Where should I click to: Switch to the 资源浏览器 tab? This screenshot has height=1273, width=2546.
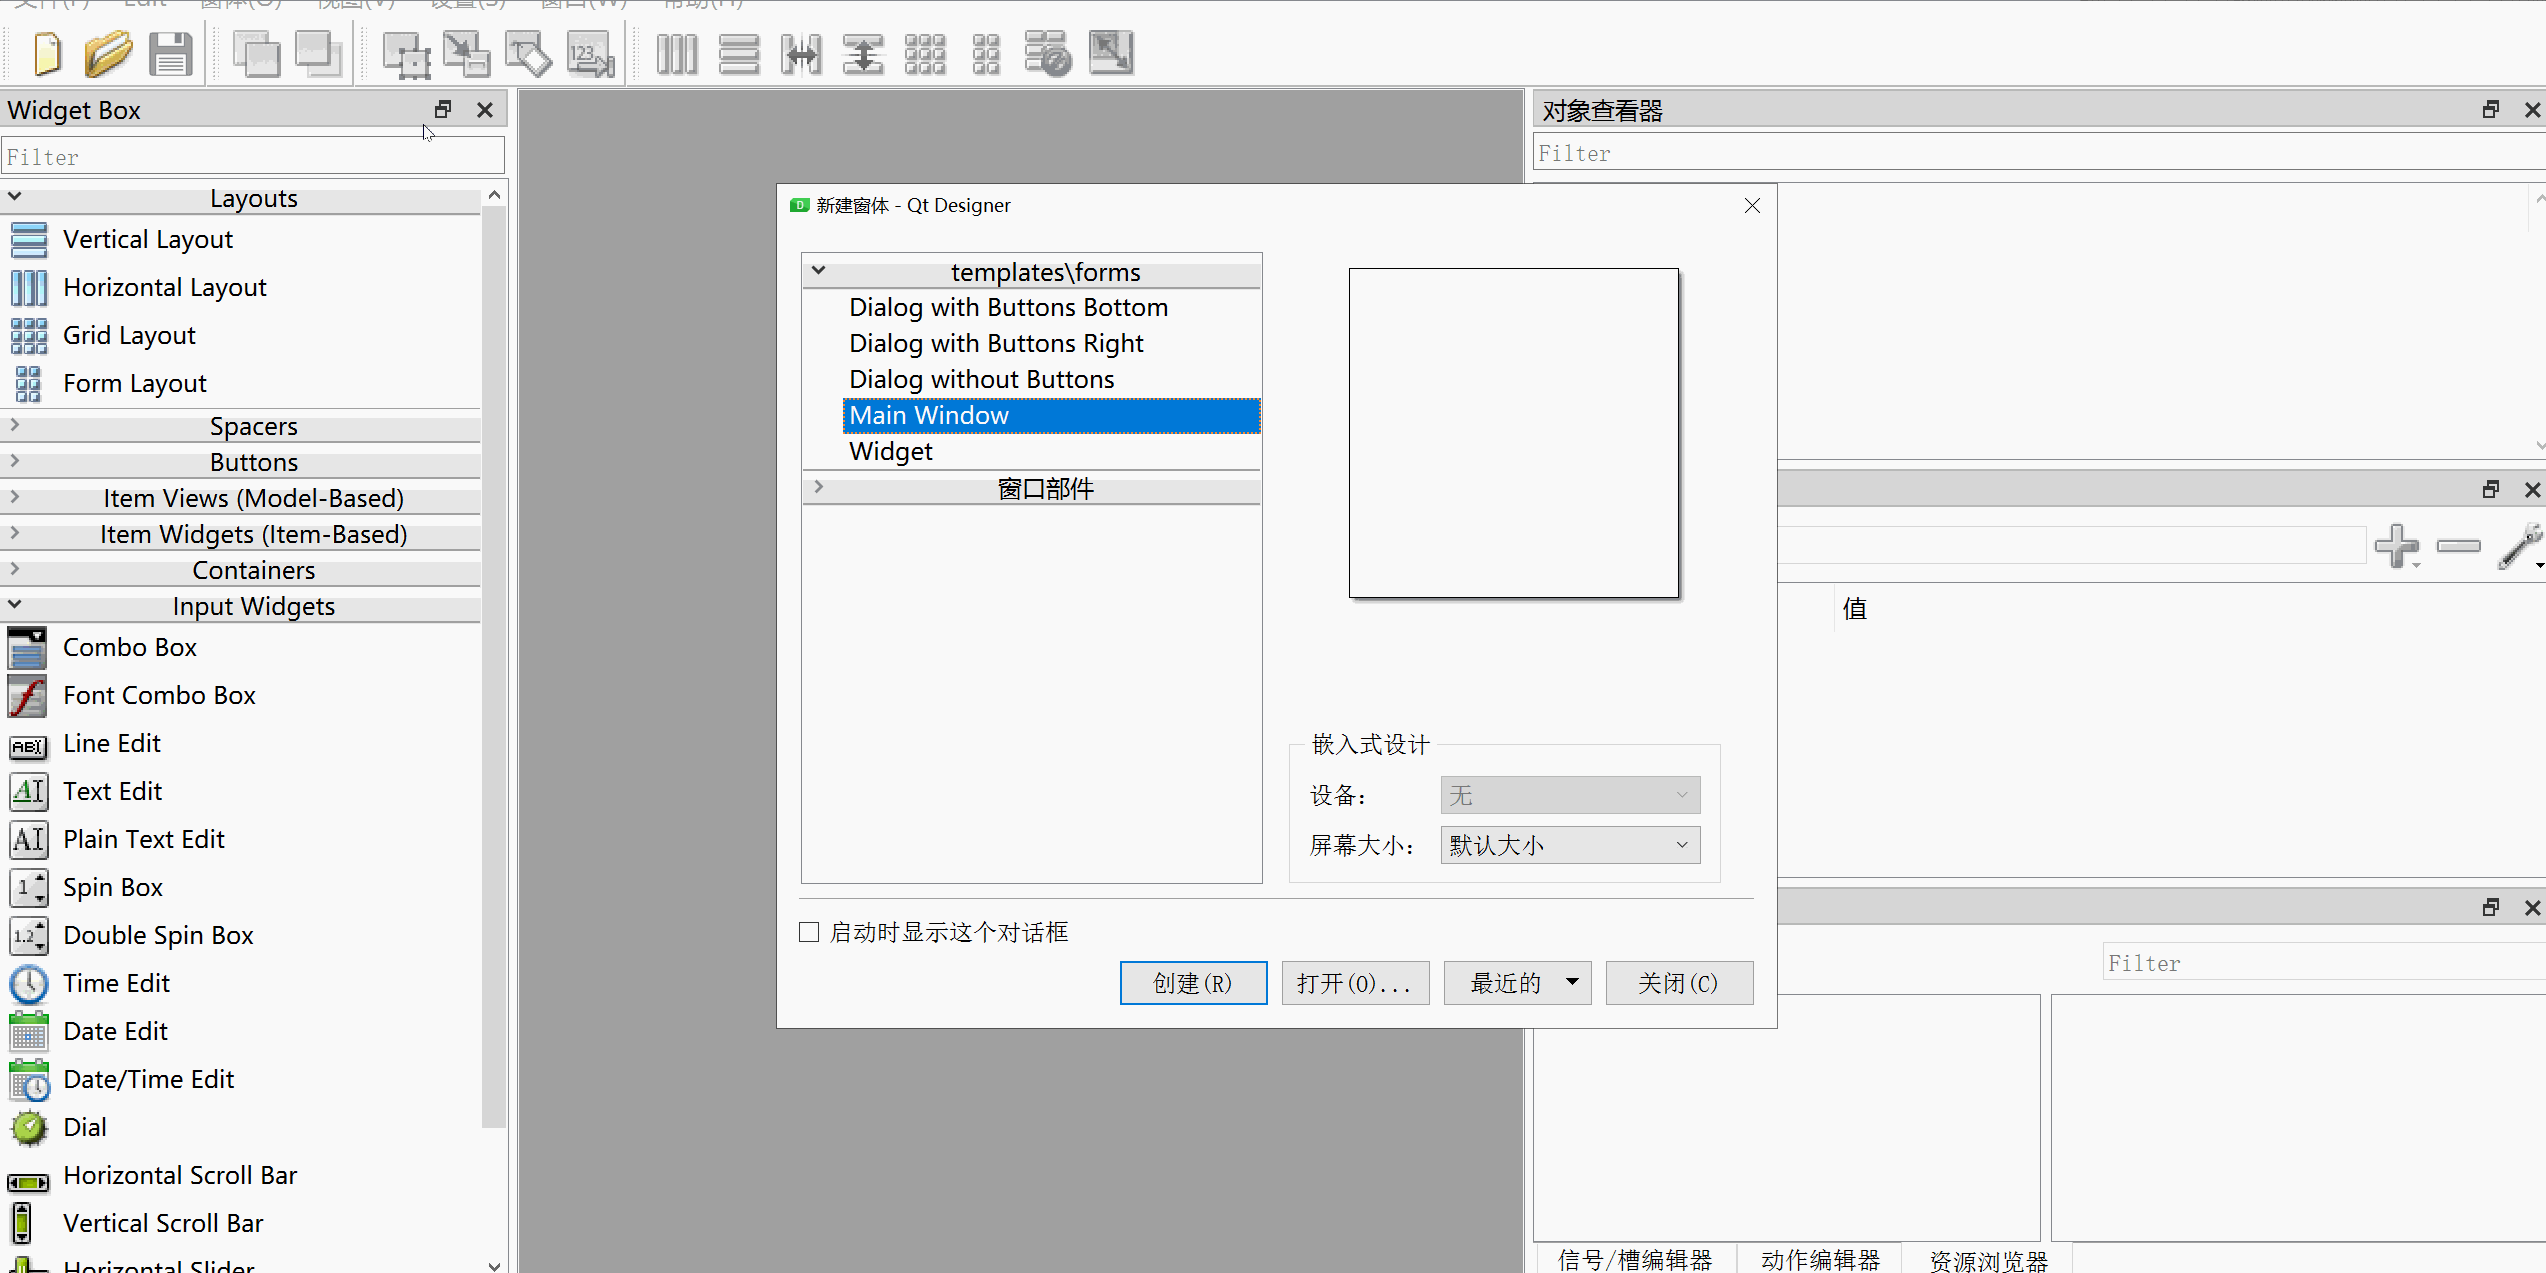[1988, 1259]
